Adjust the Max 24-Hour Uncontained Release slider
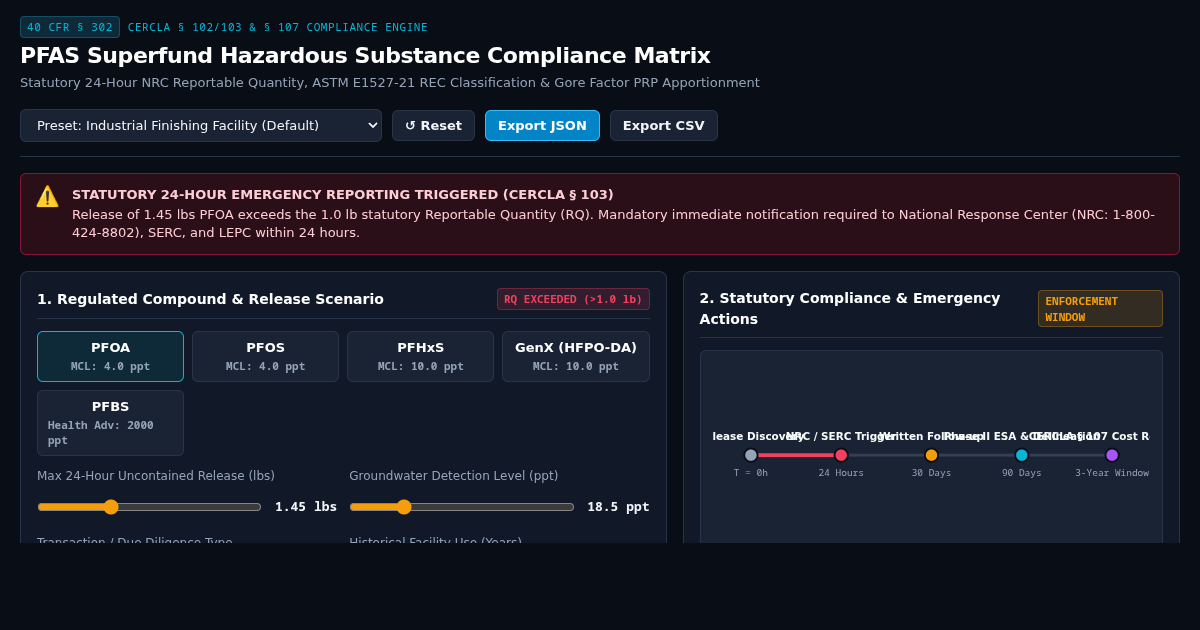Image resolution: width=1200 pixels, height=630 pixels. pos(149,507)
